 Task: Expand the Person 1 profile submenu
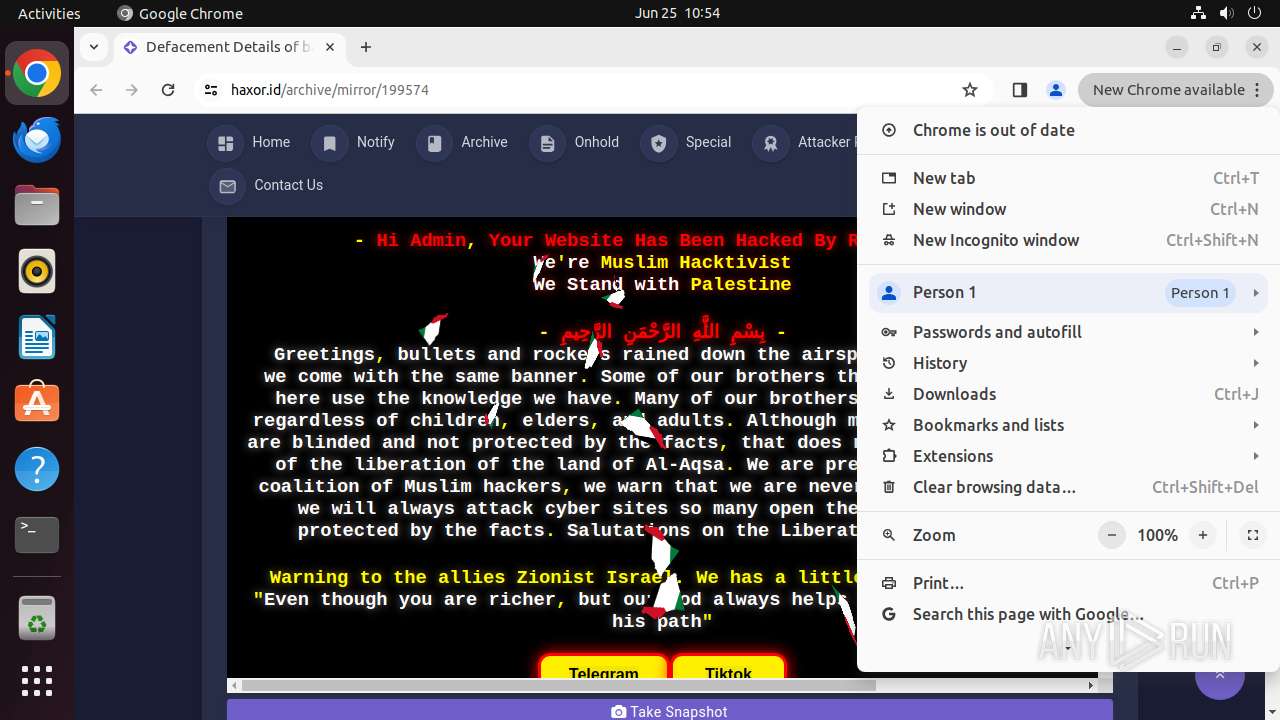pyautogui.click(x=1068, y=293)
